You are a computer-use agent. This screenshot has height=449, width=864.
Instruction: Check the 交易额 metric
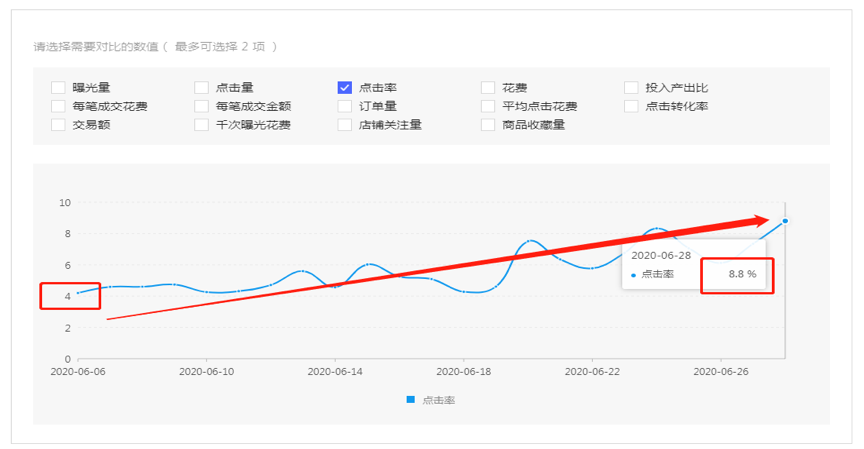58,125
